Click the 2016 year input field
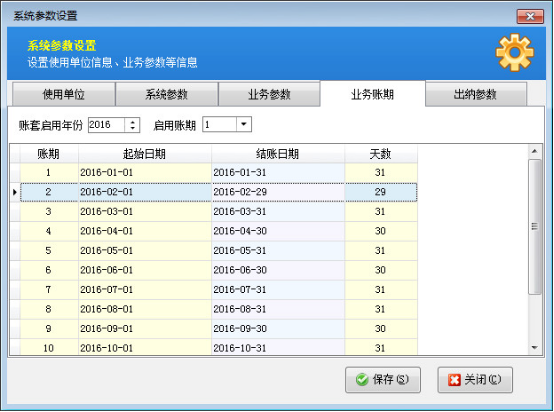 (106, 125)
